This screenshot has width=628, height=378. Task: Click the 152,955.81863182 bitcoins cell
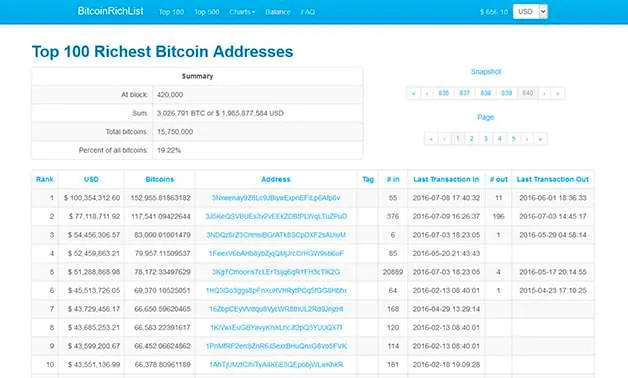pyautogui.click(x=161, y=198)
